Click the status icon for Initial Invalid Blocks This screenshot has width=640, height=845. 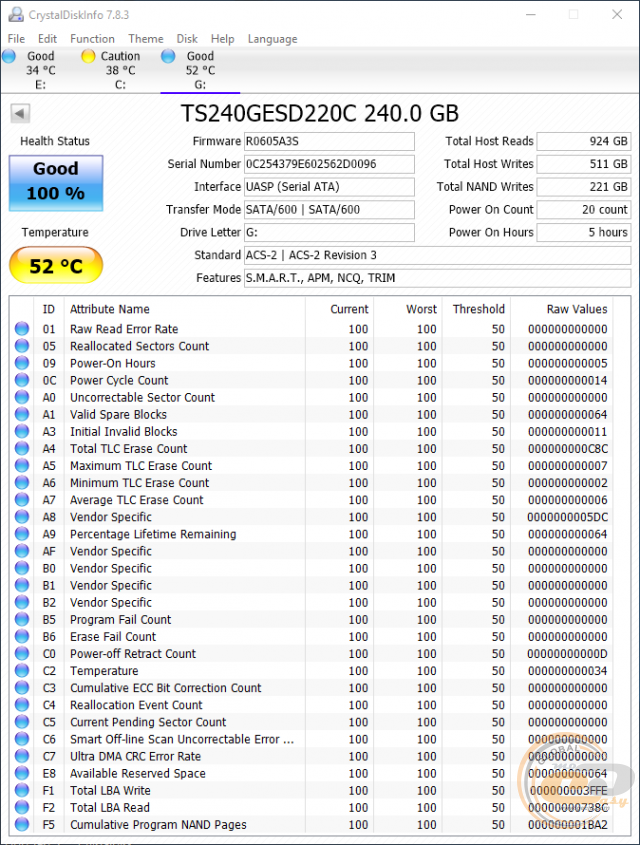click(x=22, y=431)
